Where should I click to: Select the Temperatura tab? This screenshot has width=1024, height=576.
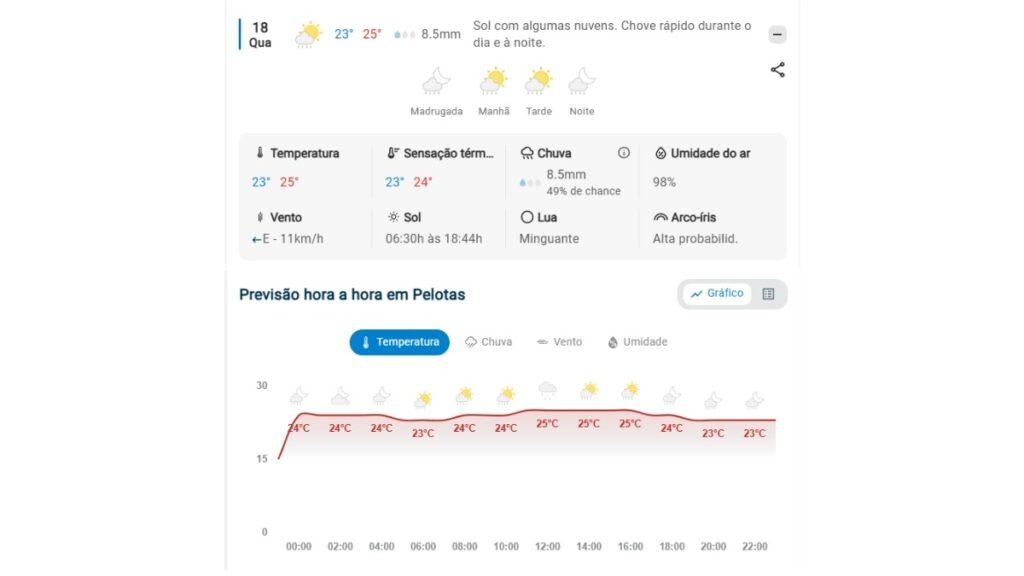[399, 342]
